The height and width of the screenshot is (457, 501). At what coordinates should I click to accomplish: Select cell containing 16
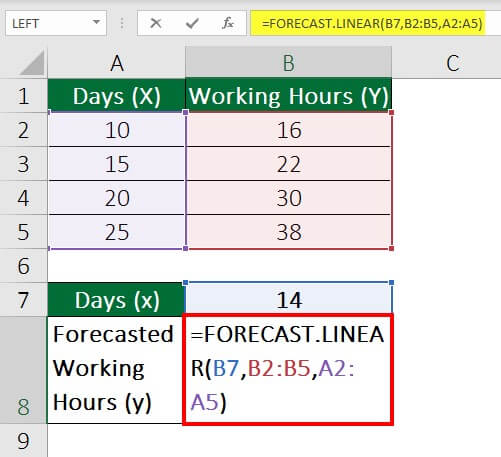(289, 130)
